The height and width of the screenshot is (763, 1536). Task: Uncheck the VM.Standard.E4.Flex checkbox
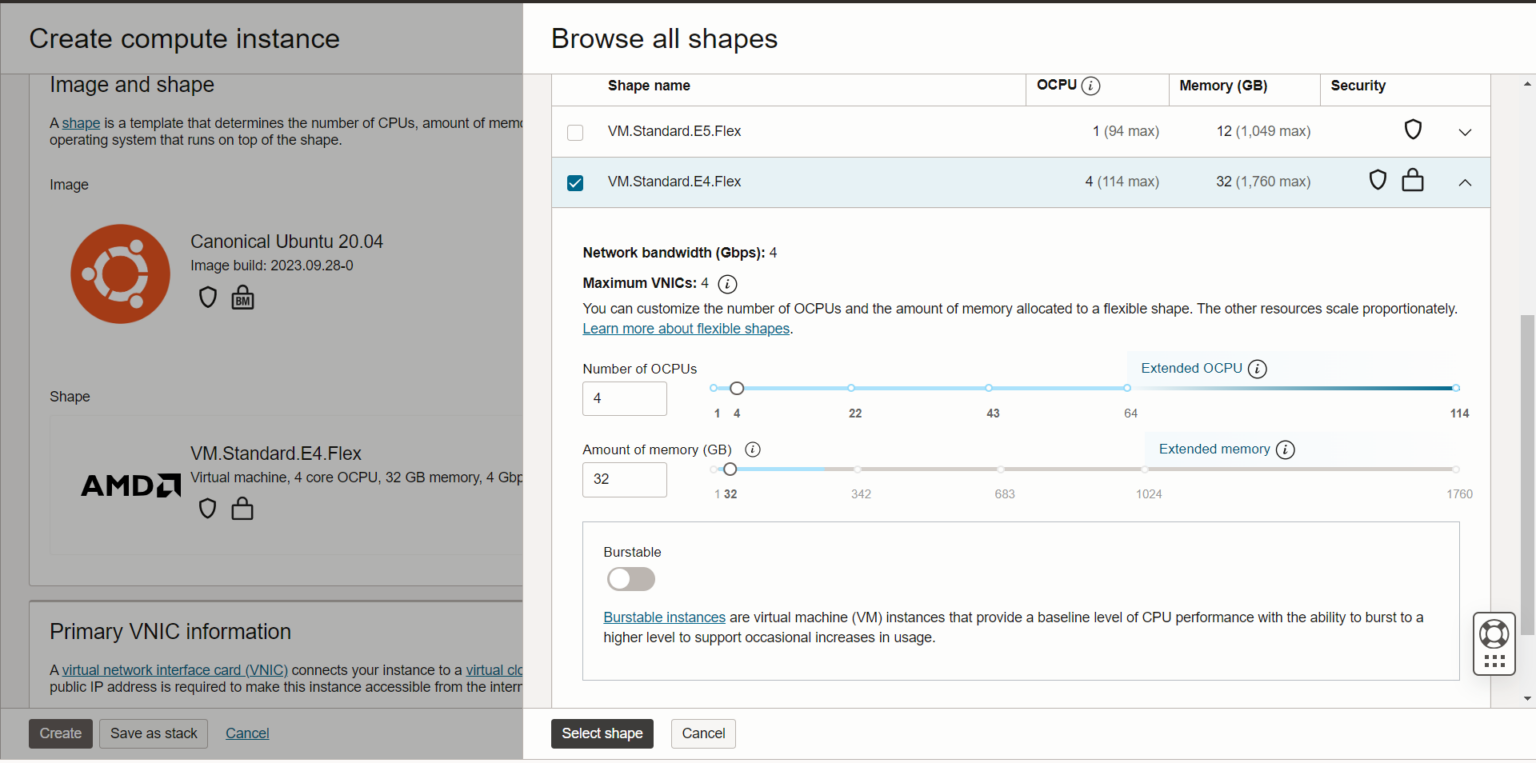pos(575,183)
